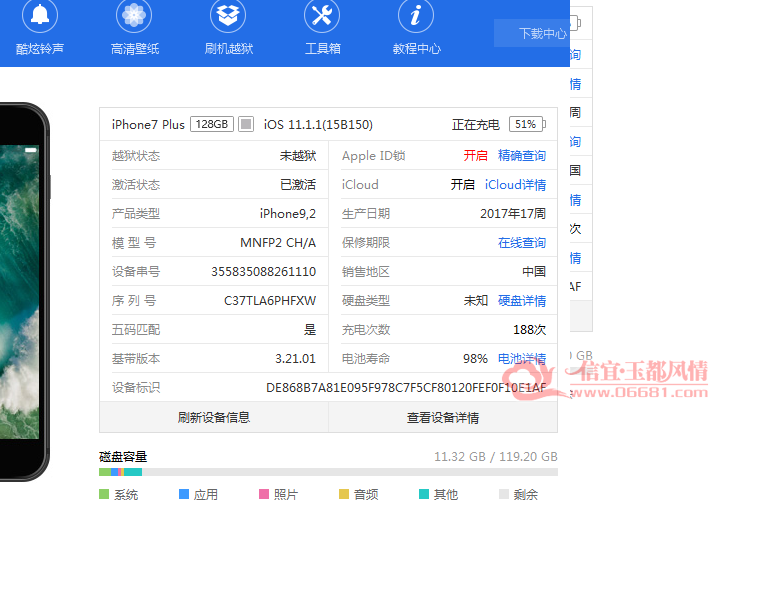Viewport: 768px width, 614px height.
Task: Click the 磁盘容量 disk capacity heading
Action: (x=123, y=457)
